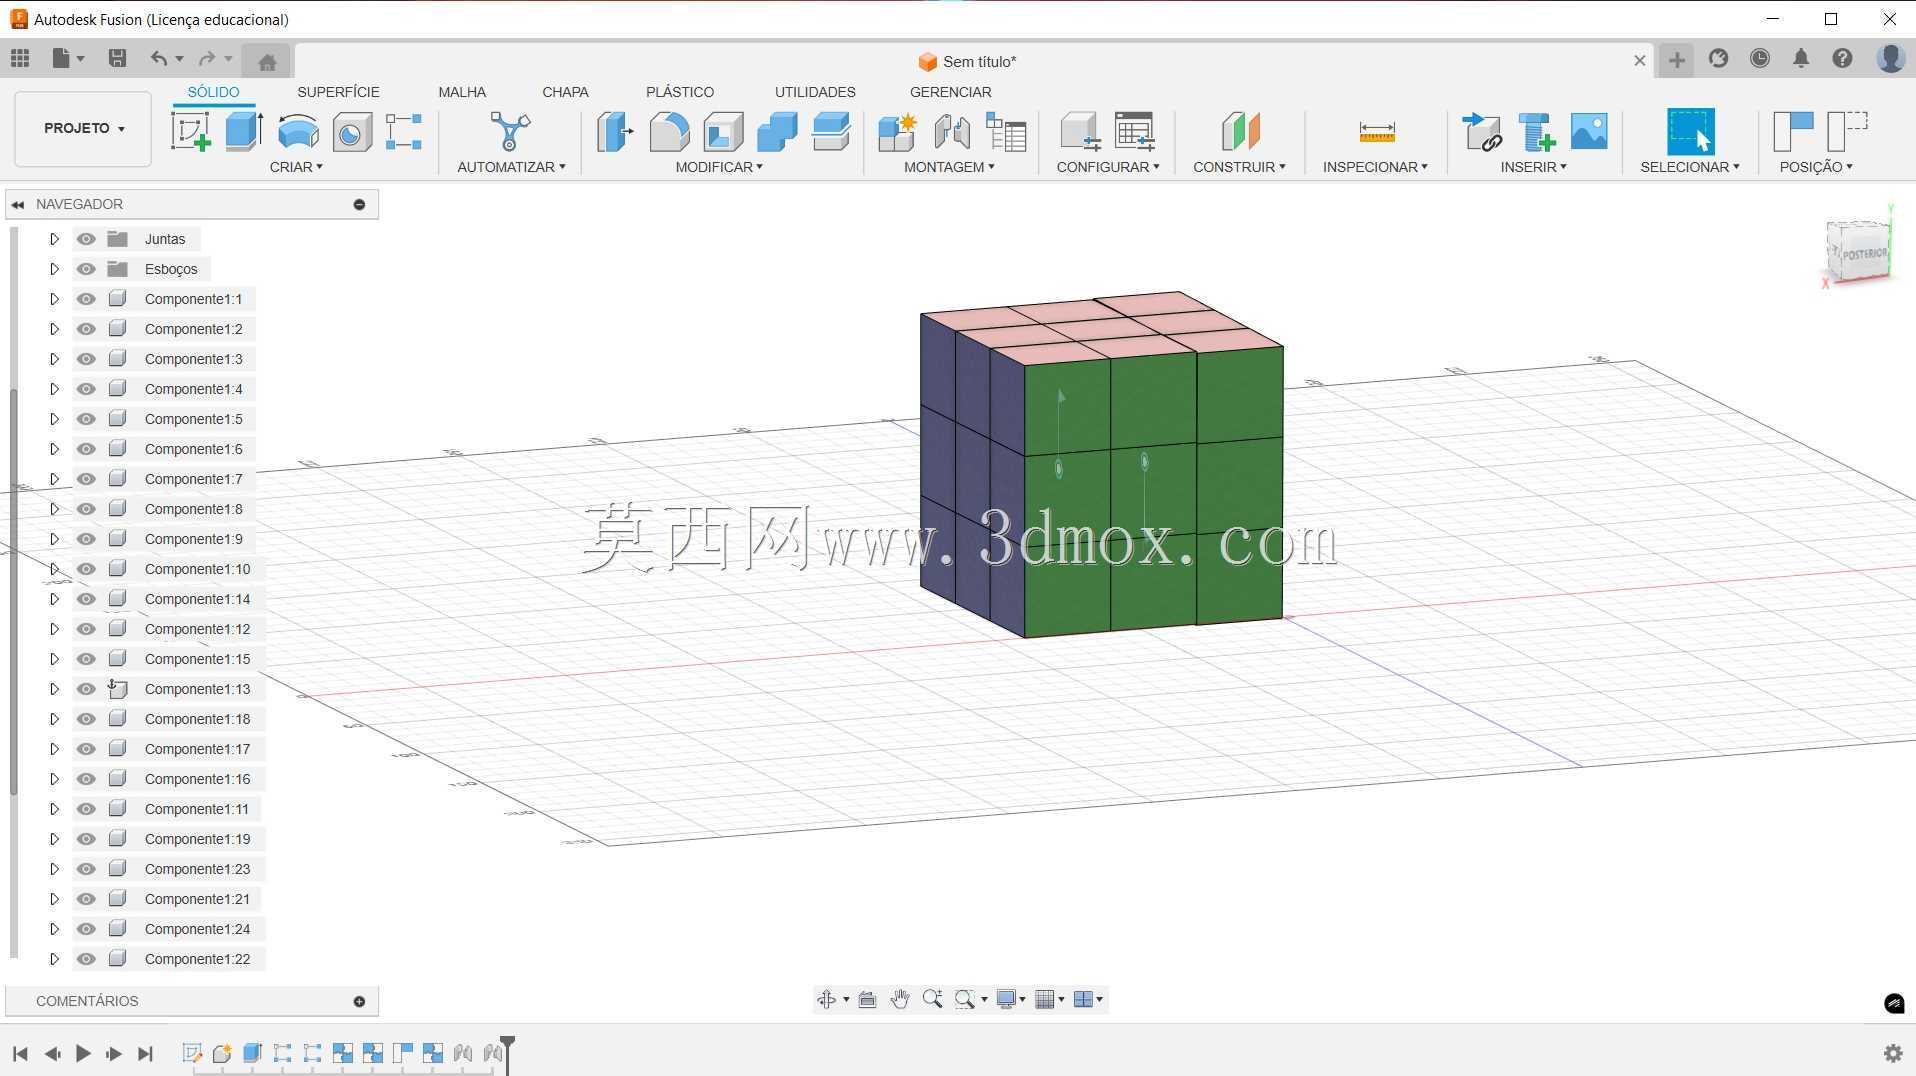The height and width of the screenshot is (1076, 1916).
Task: Open the Data Panel grid icon
Action: (20, 59)
